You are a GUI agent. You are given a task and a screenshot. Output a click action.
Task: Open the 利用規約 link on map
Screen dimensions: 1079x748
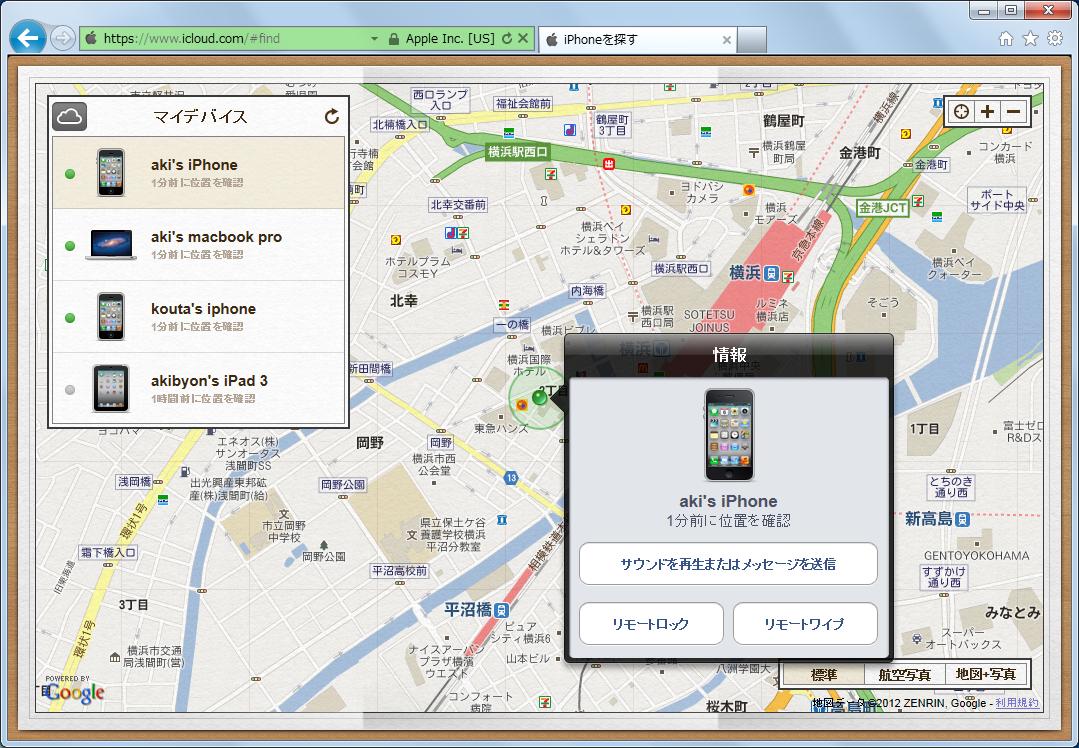[x=1017, y=703]
